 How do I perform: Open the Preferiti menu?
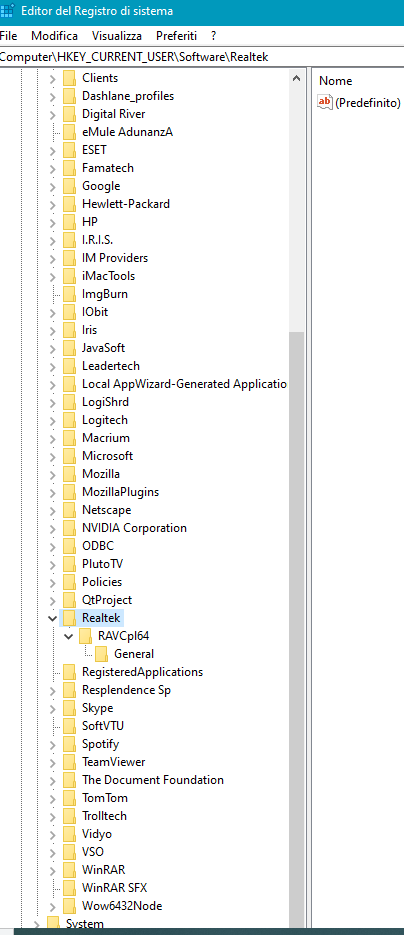(x=176, y=36)
